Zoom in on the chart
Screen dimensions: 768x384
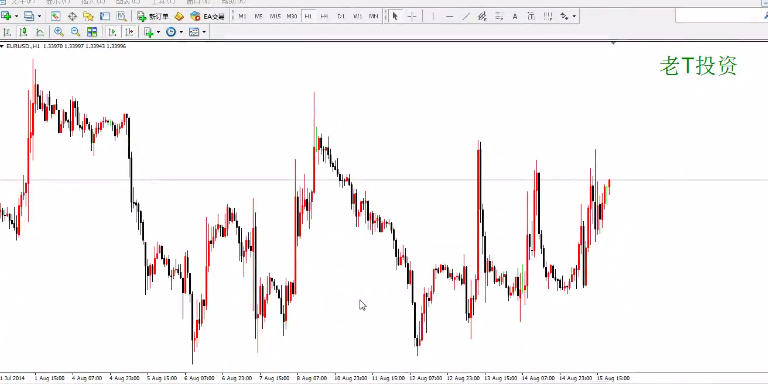(59, 32)
